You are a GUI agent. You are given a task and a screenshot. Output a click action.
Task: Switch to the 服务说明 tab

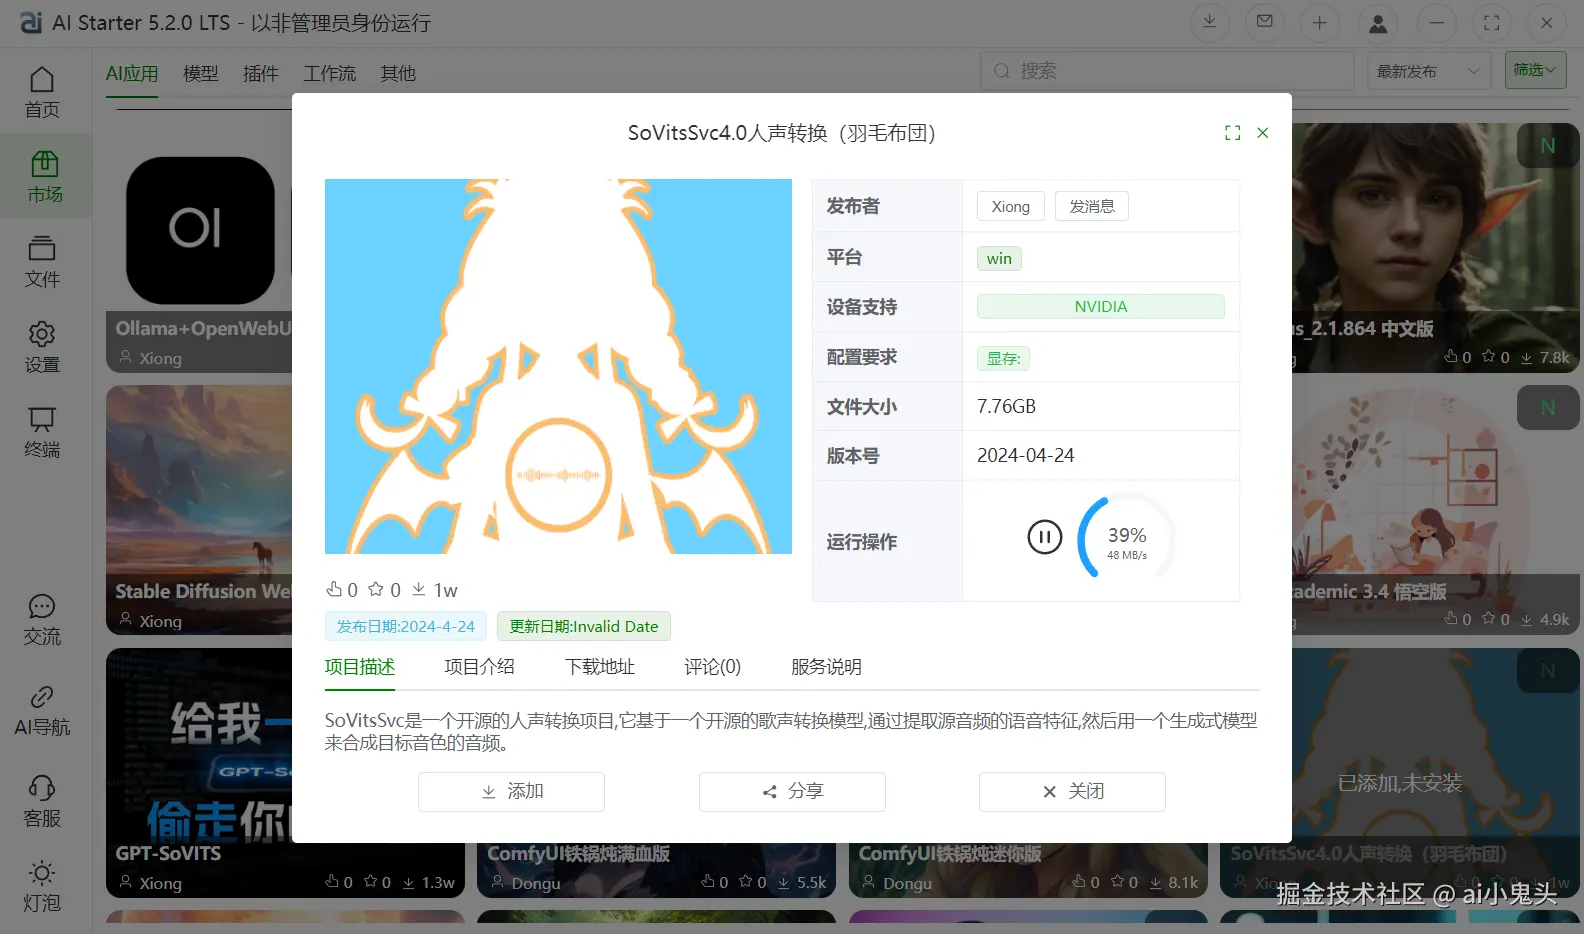pos(827,667)
